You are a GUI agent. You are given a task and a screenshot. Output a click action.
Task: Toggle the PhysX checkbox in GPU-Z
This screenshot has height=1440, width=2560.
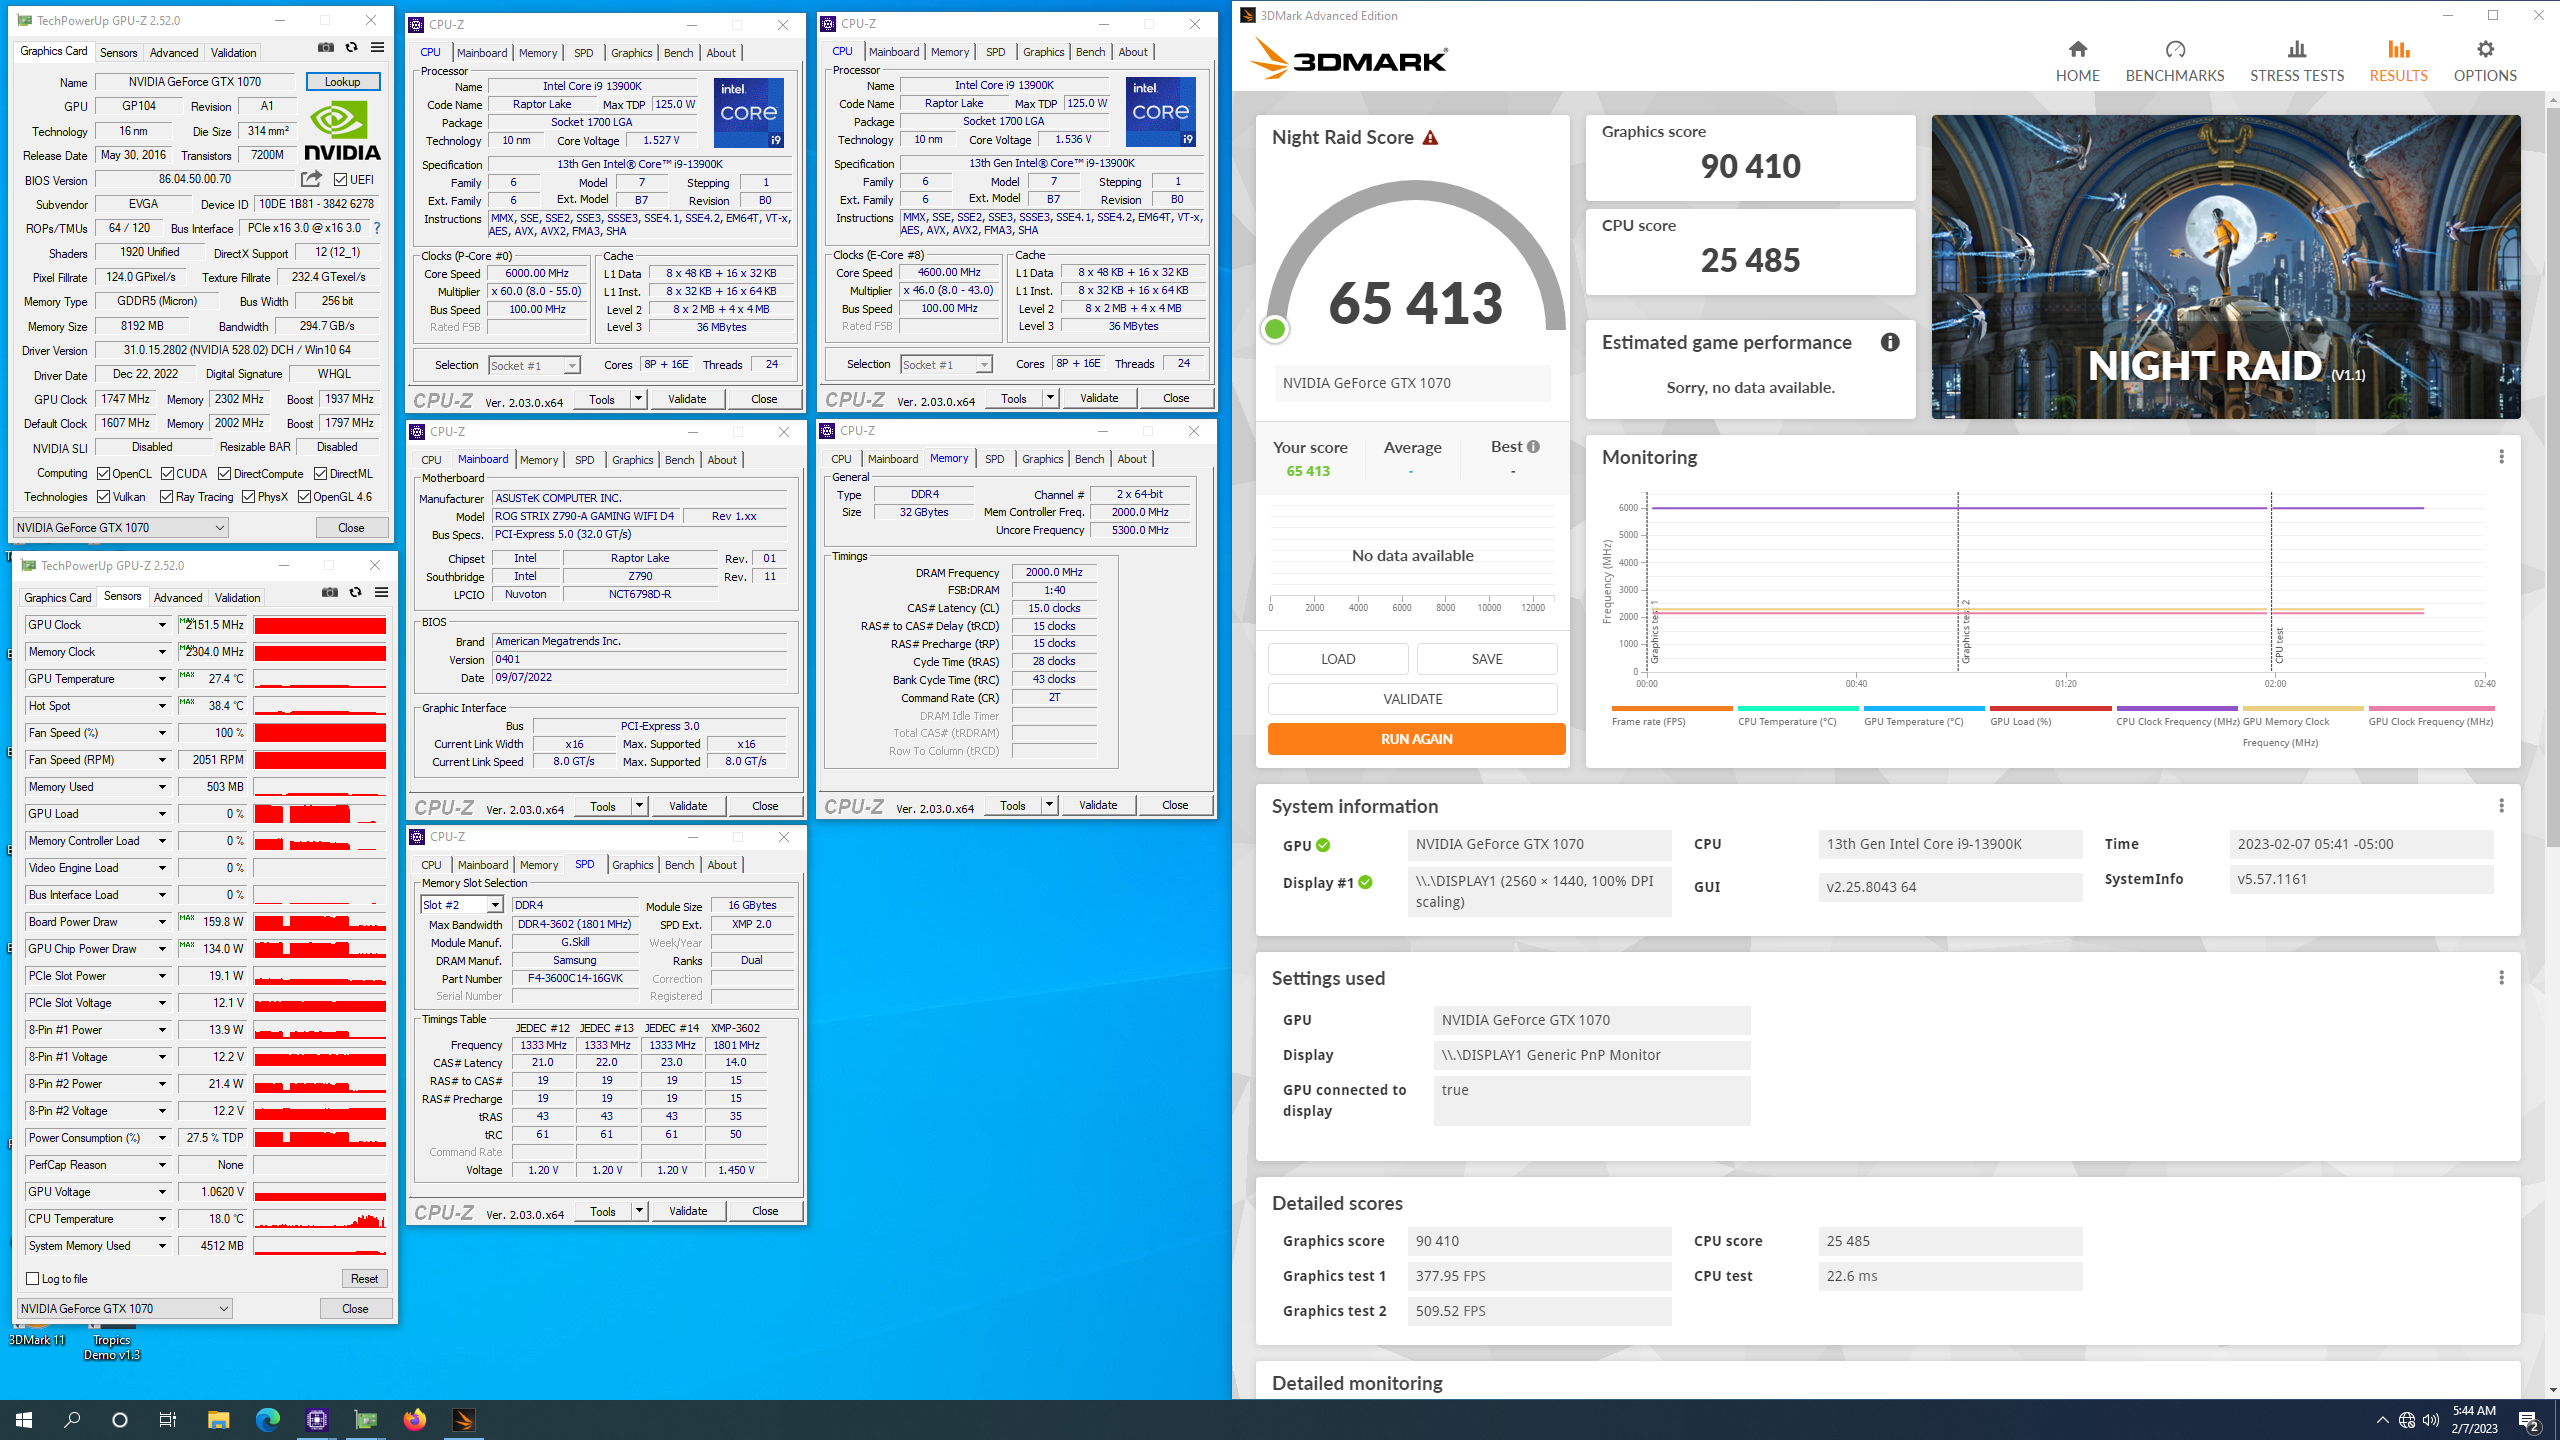point(248,497)
